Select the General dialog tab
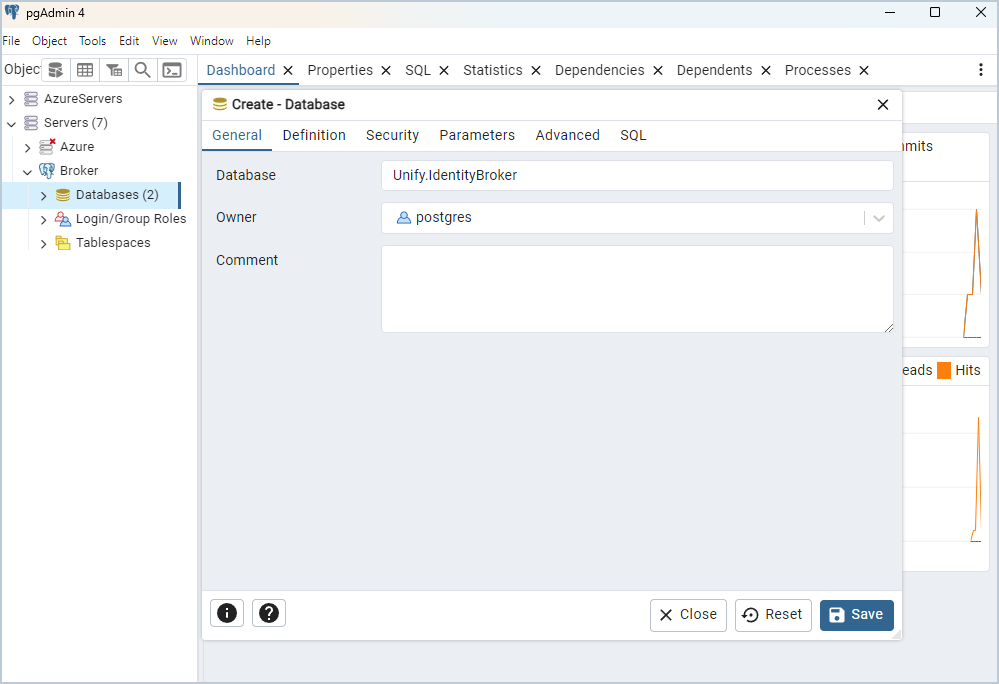The image size is (999, 684). [237, 135]
